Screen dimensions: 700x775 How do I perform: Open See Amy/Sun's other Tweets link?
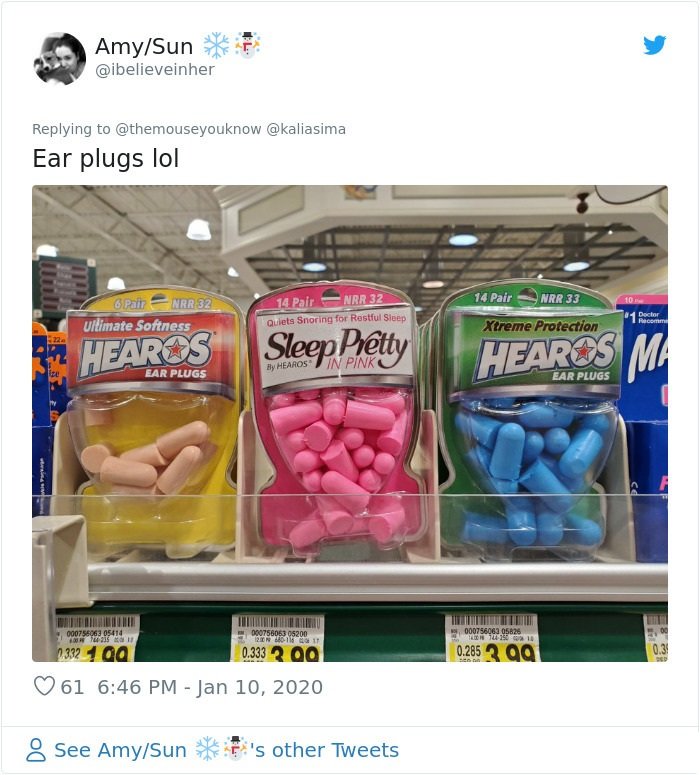[x=226, y=750]
